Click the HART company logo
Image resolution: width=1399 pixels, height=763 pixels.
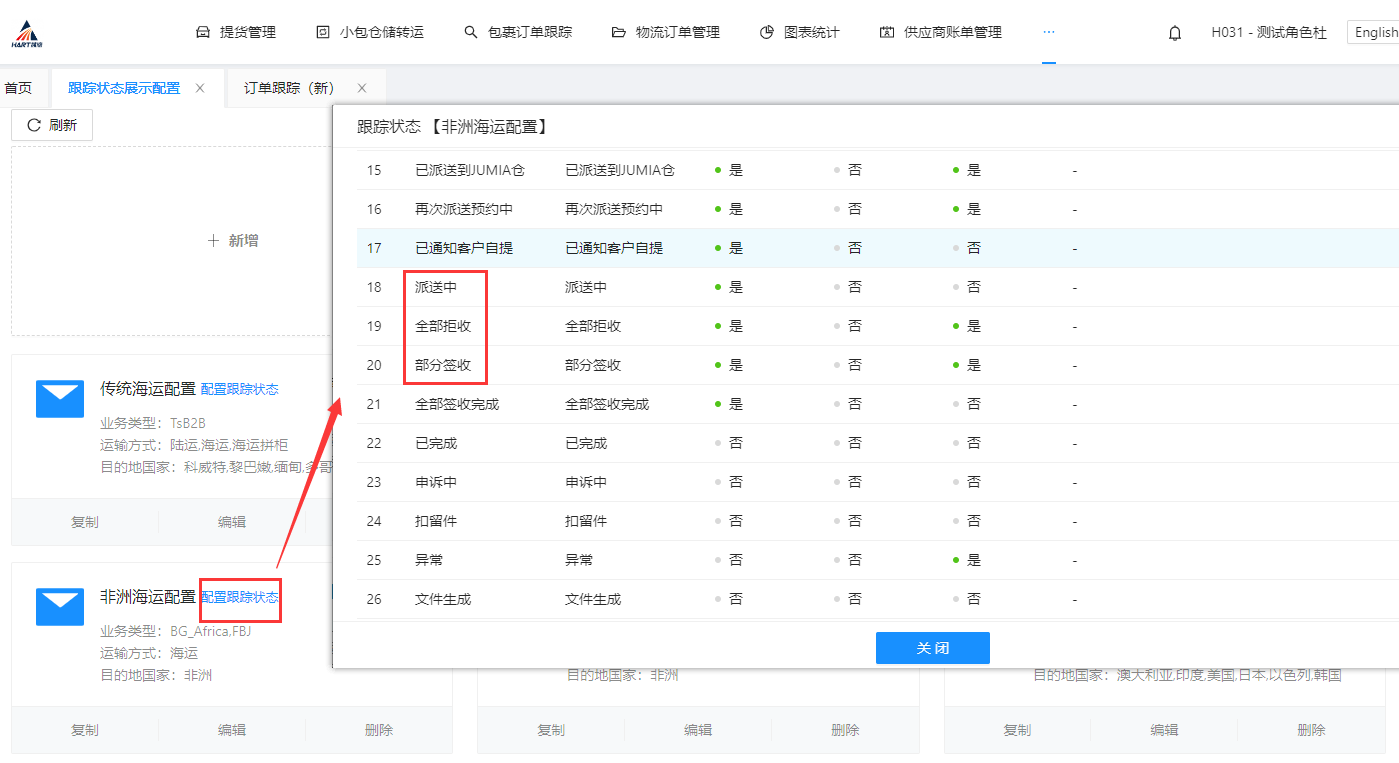27,33
